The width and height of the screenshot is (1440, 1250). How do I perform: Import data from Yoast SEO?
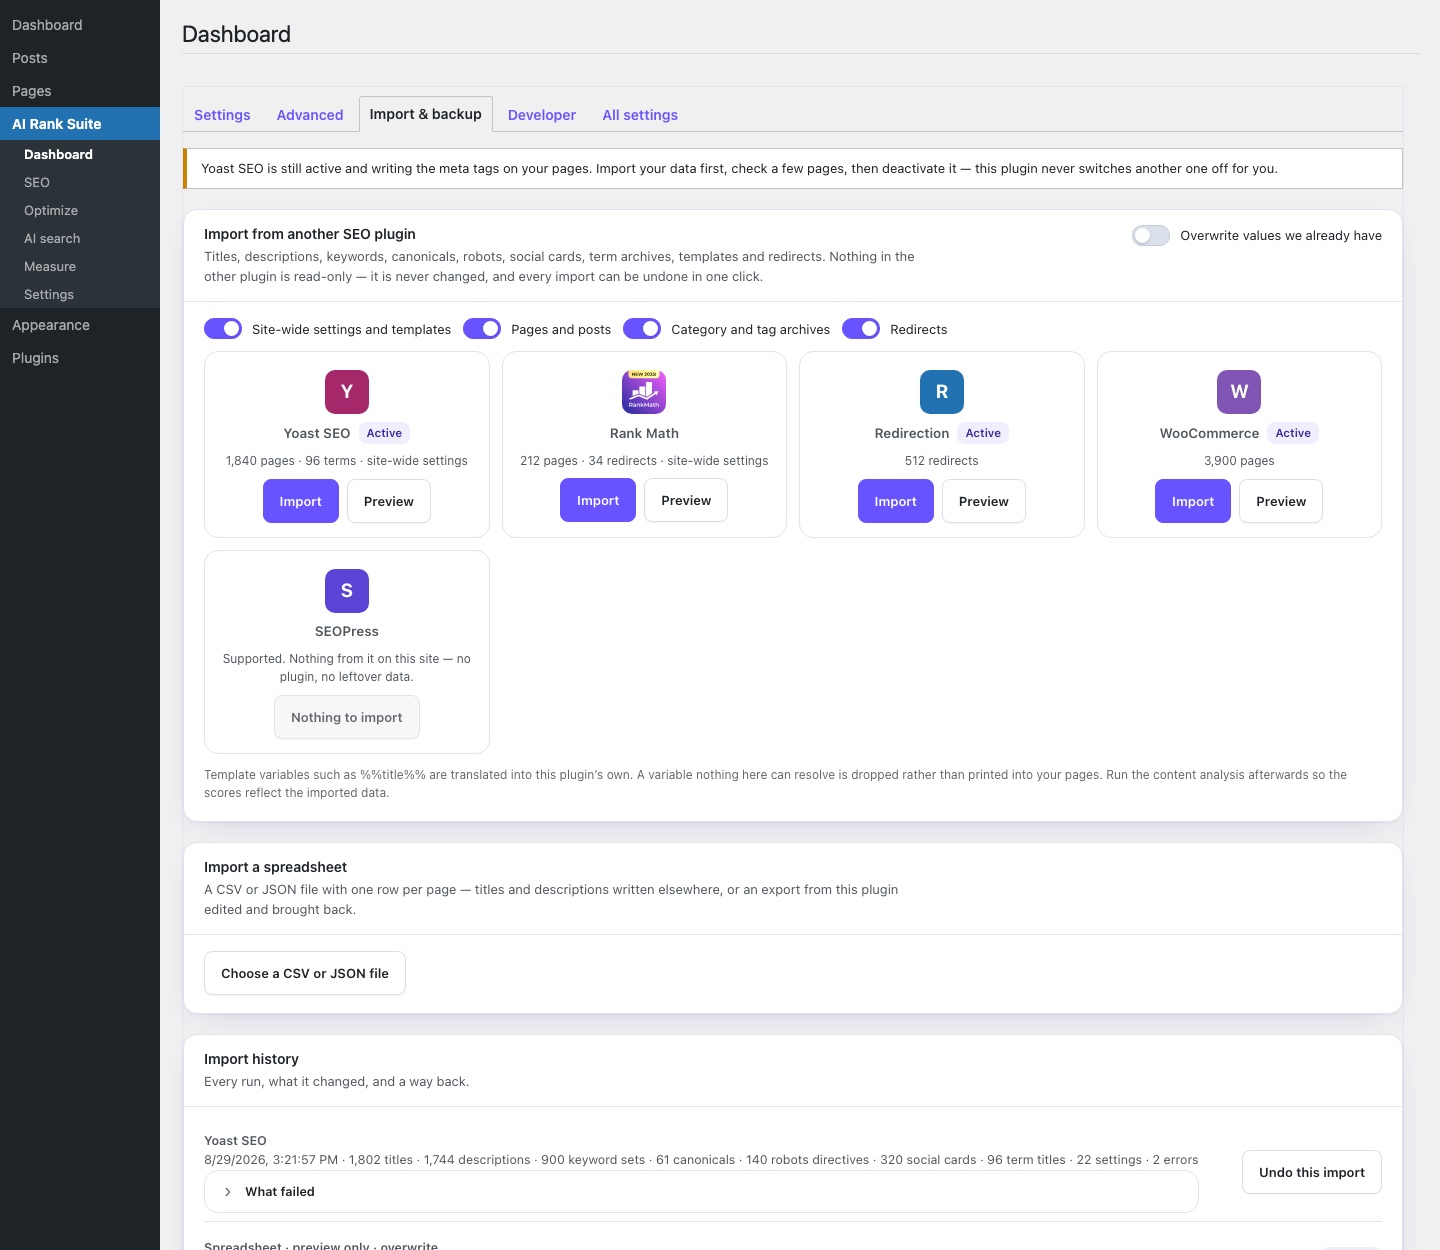click(301, 501)
